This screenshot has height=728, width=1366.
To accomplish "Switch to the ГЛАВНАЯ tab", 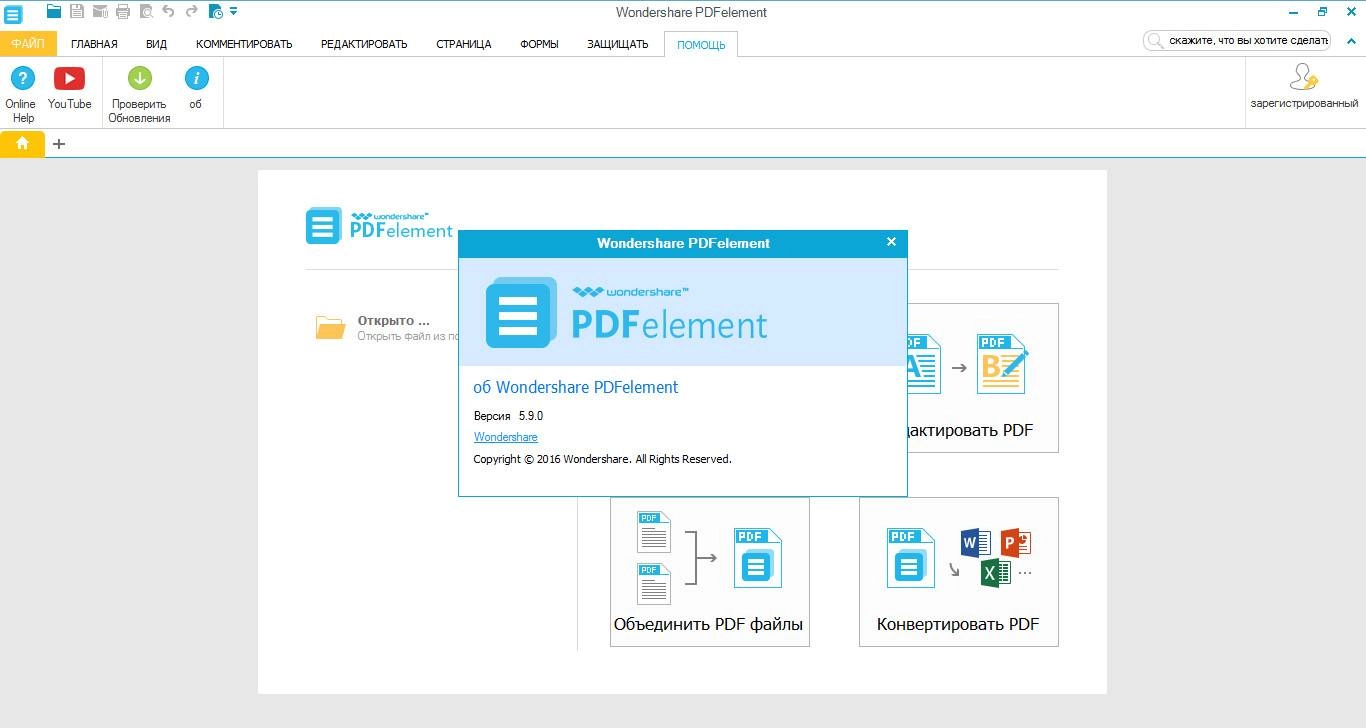I will point(94,44).
